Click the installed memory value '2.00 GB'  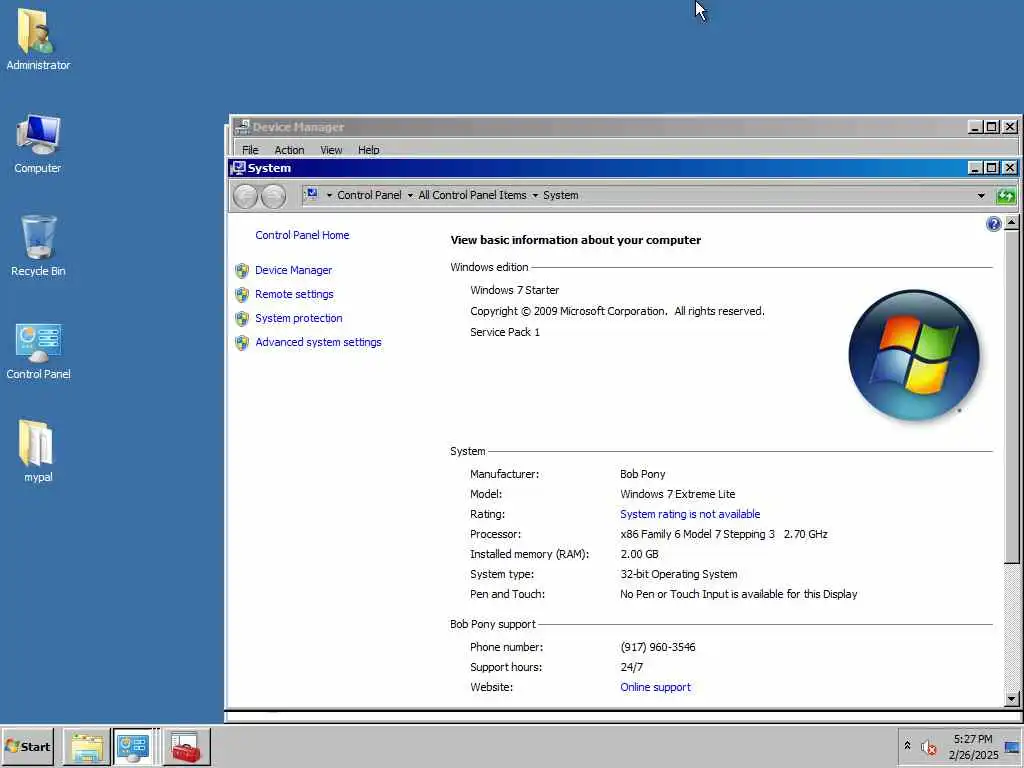[x=639, y=554]
